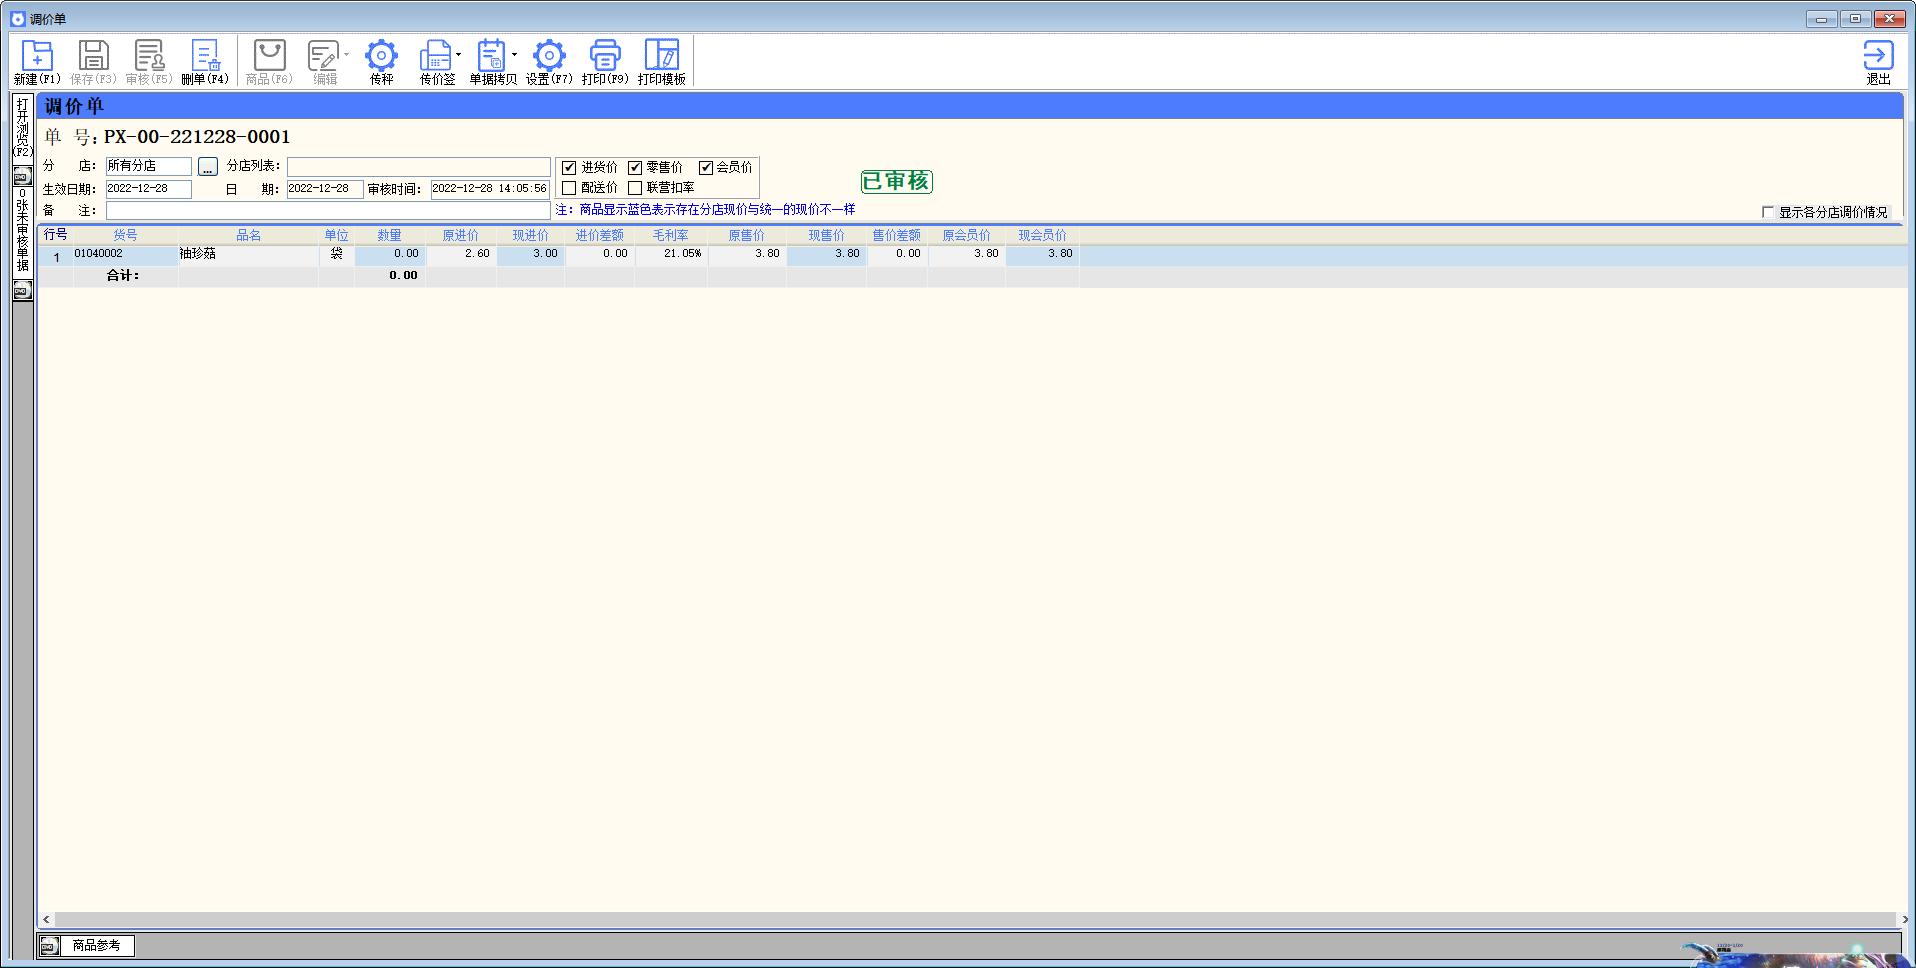The image size is (1916, 968).
Task: Check 显示各分店调价情况
Action: click(1767, 212)
